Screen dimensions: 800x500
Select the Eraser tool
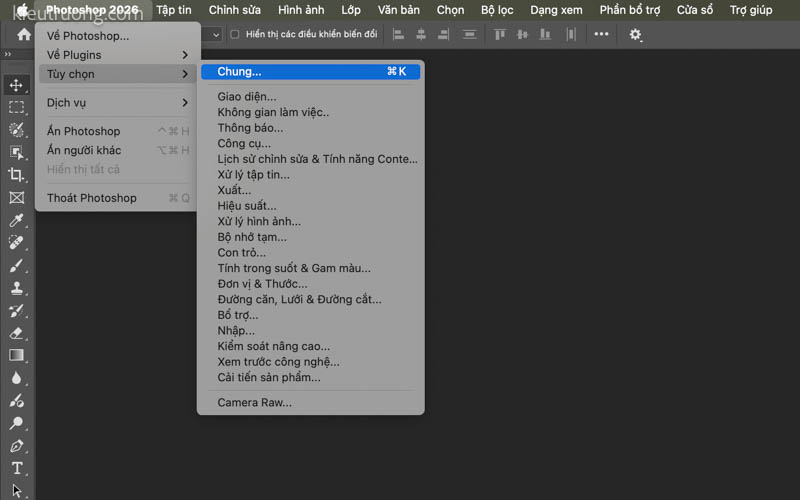(16, 333)
